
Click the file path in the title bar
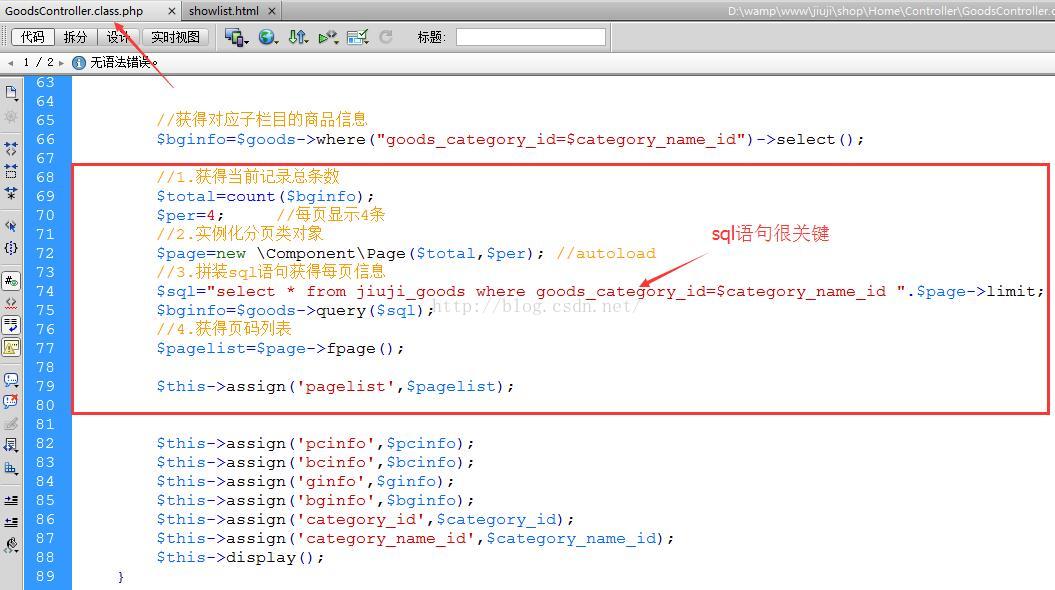click(x=891, y=11)
